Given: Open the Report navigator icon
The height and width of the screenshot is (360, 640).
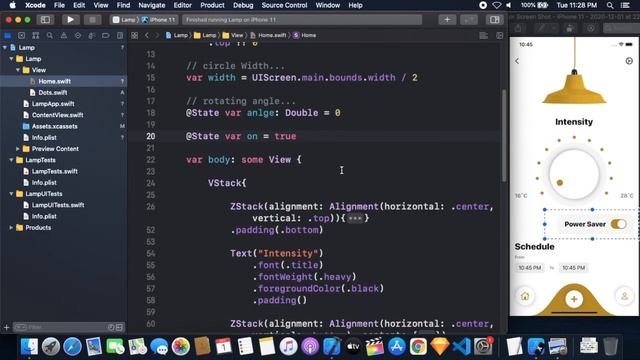Looking at the screenshot, I should (120, 36).
